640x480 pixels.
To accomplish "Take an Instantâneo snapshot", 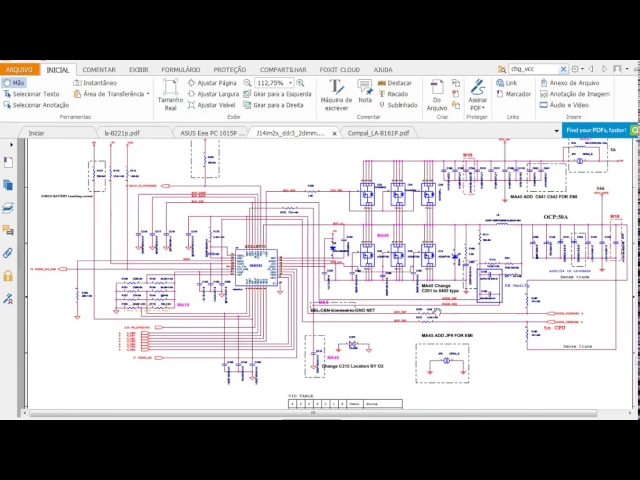I will coord(95,83).
